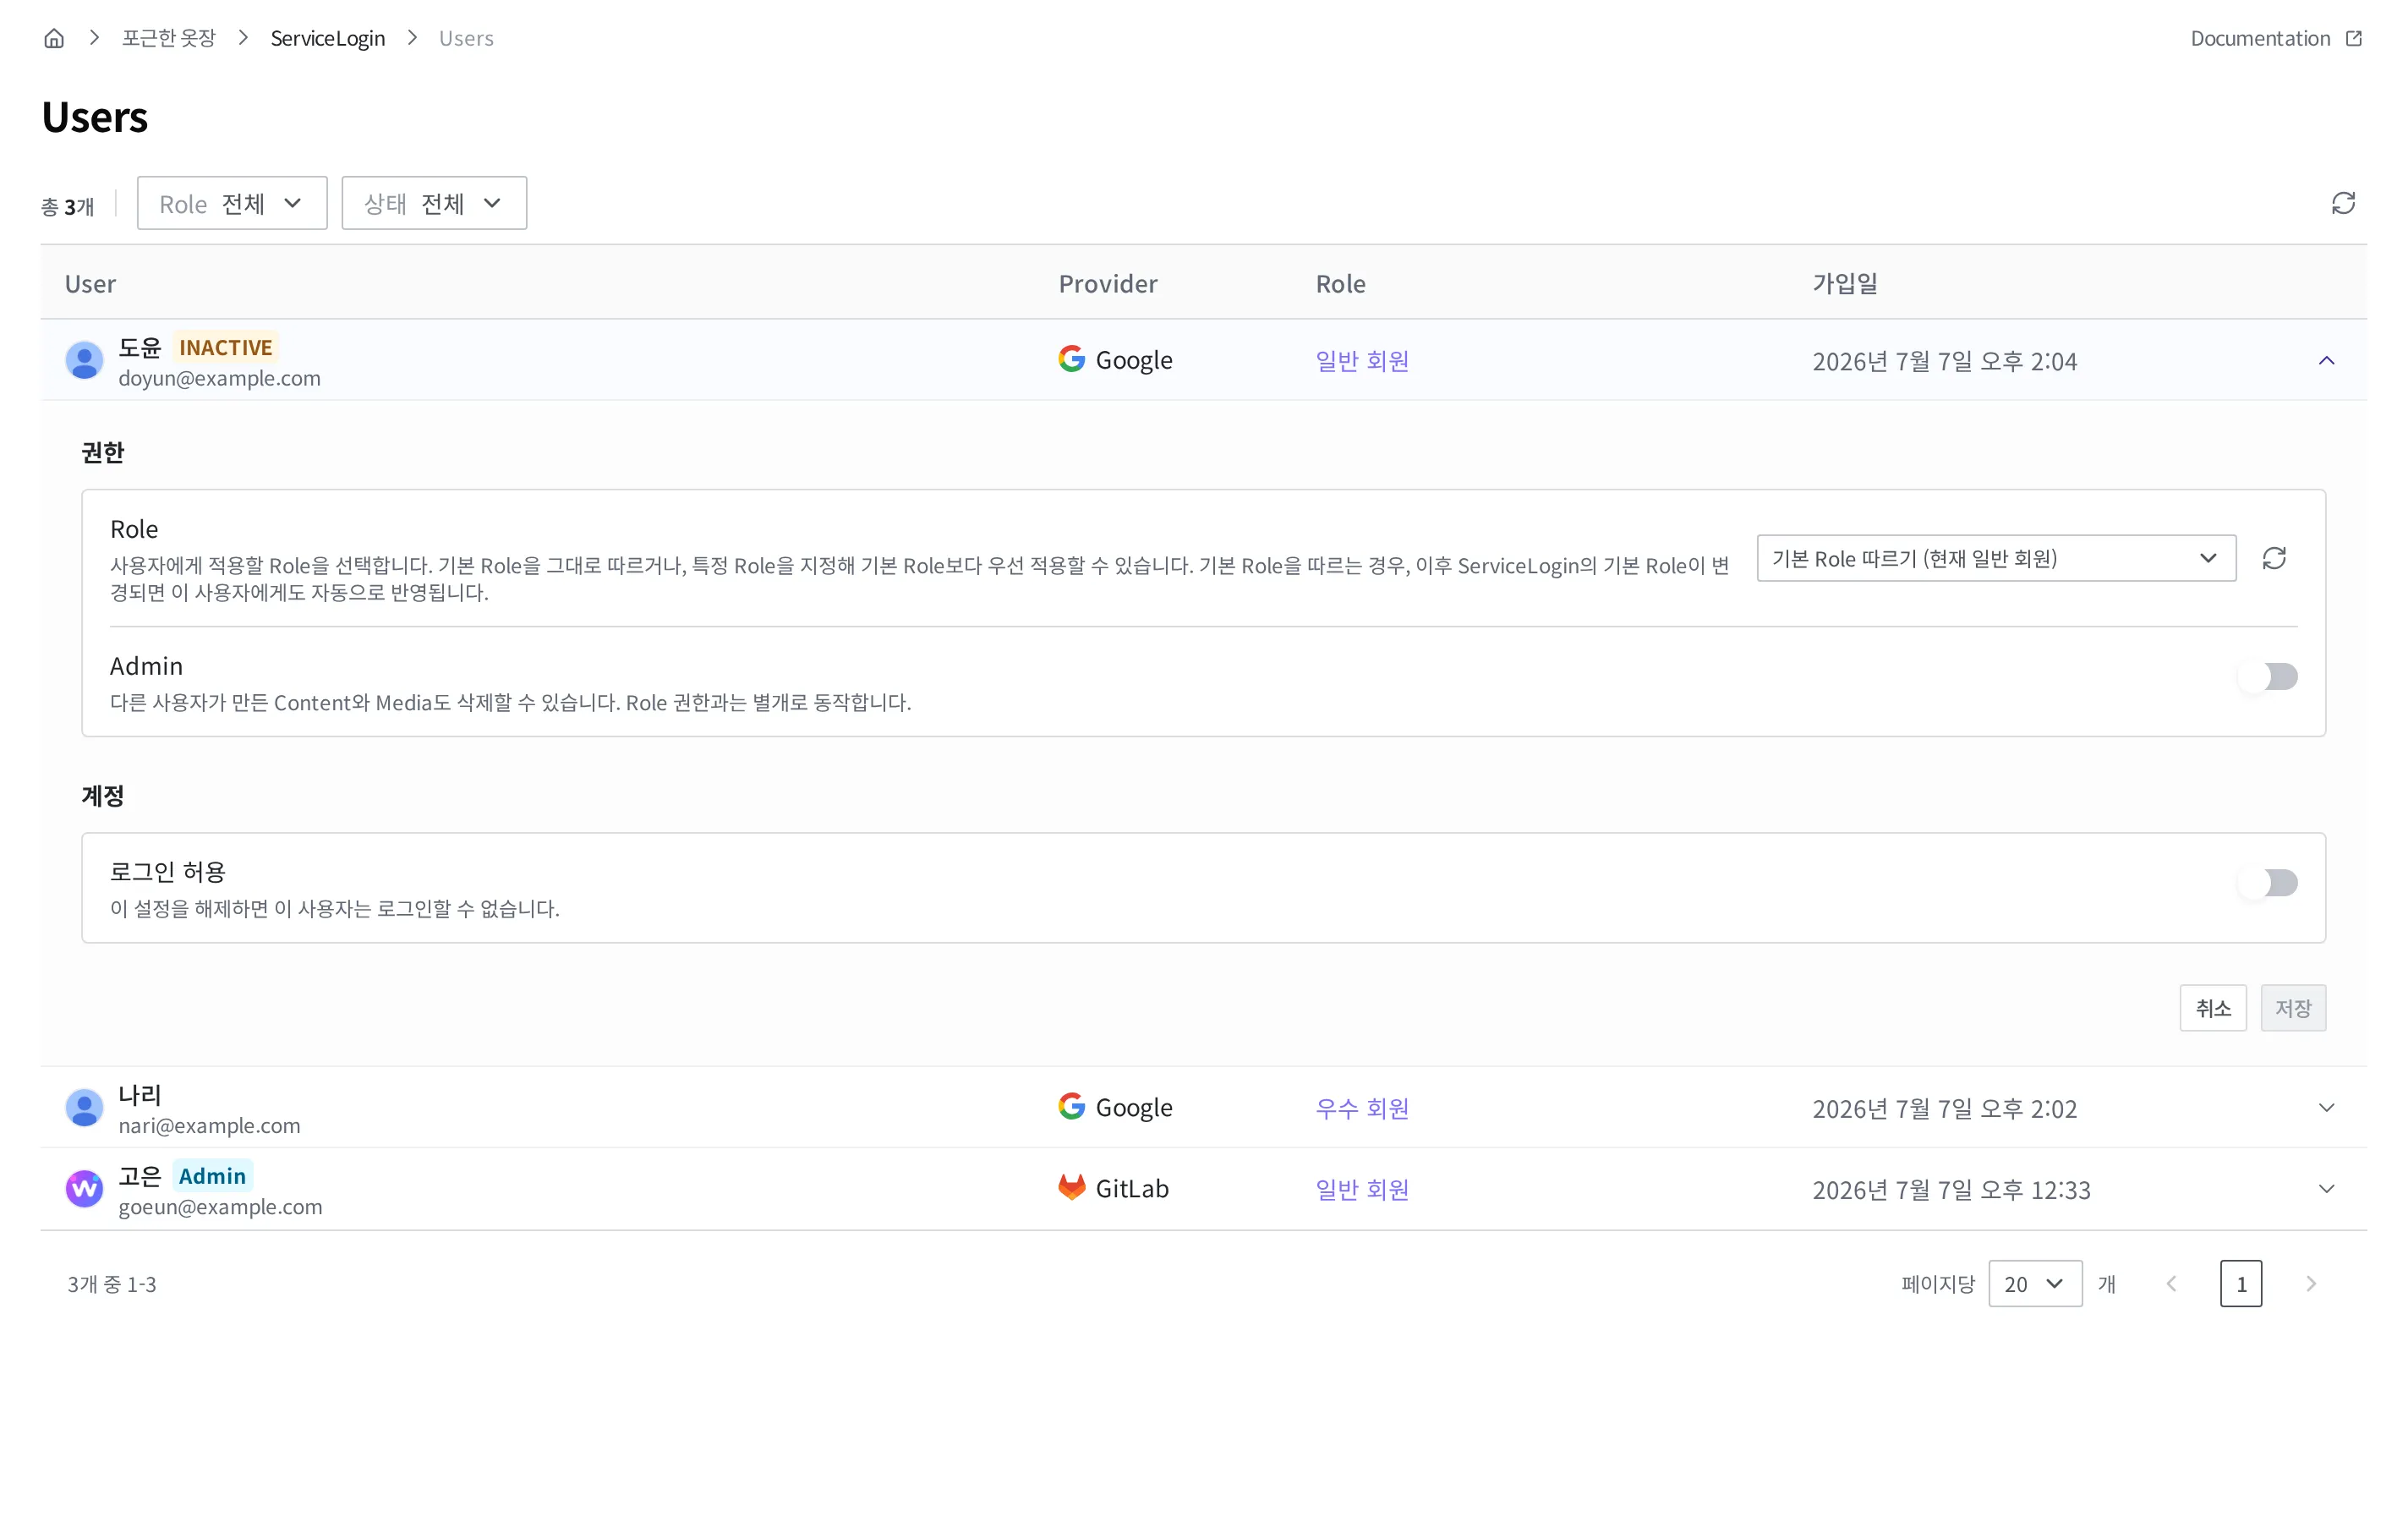
Task: Click 도윤's user avatar
Action: click(84, 360)
